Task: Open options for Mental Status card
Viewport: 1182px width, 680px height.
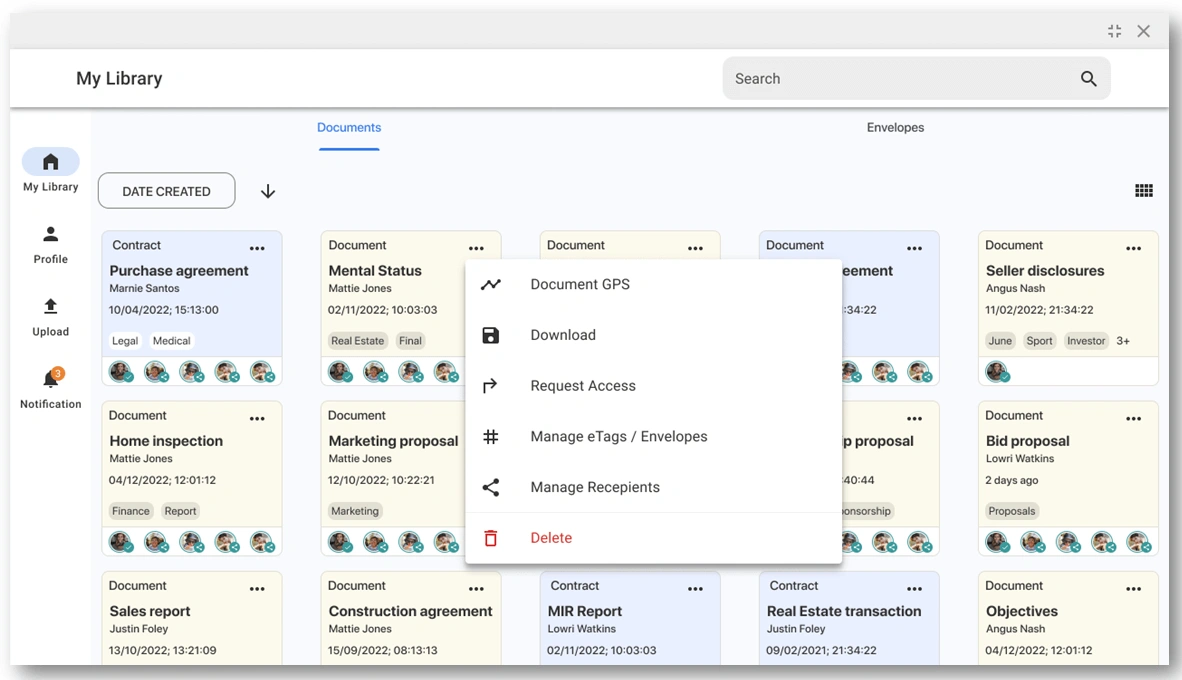Action: click(476, 248)
